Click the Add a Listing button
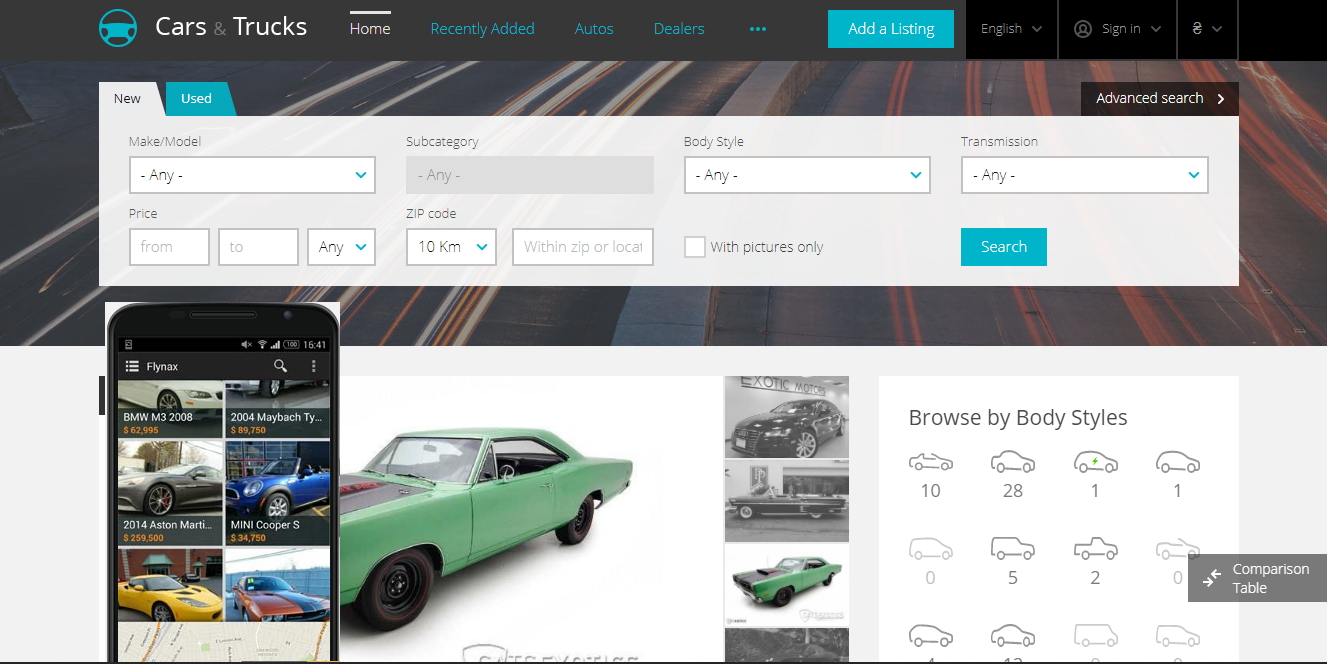The height and width of the screenshot is (664, 1327). pyautogui.click(x=890, y=29)
